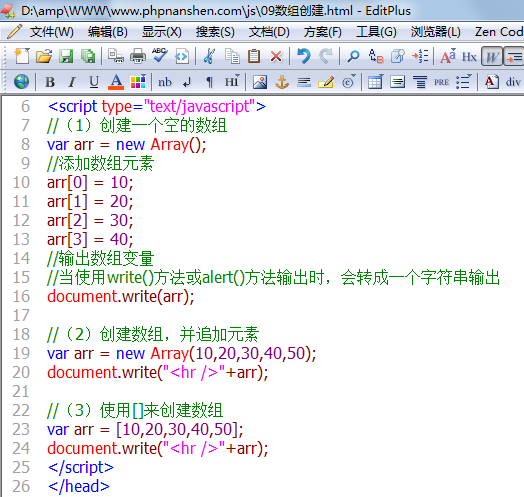Insert non-breaking space with nb icon
Screen dimensions: 524x497
(165, 82)
